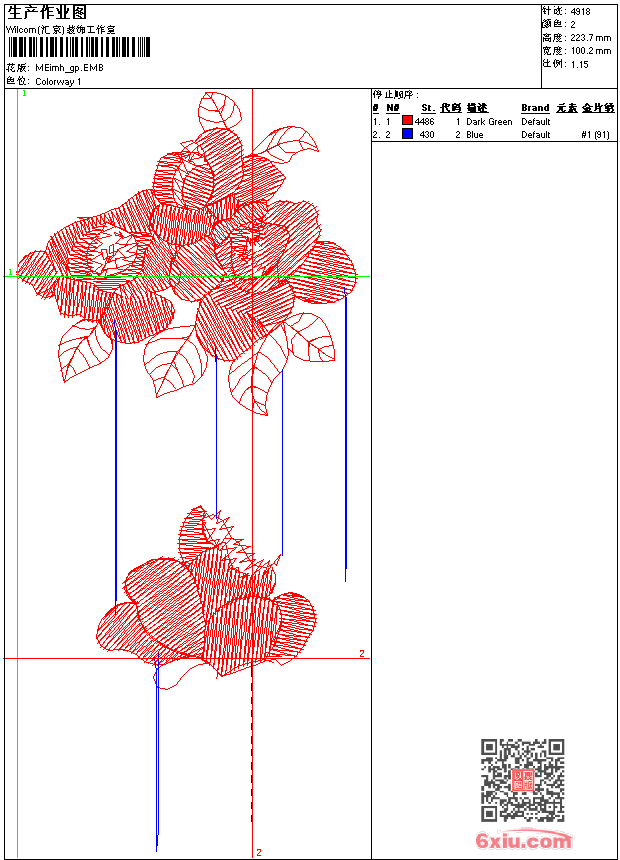The width and height of the screenshot is (620, 860).
Task: Select the file name MEimh_gp.EMB
Action: (x=69, y=68)
